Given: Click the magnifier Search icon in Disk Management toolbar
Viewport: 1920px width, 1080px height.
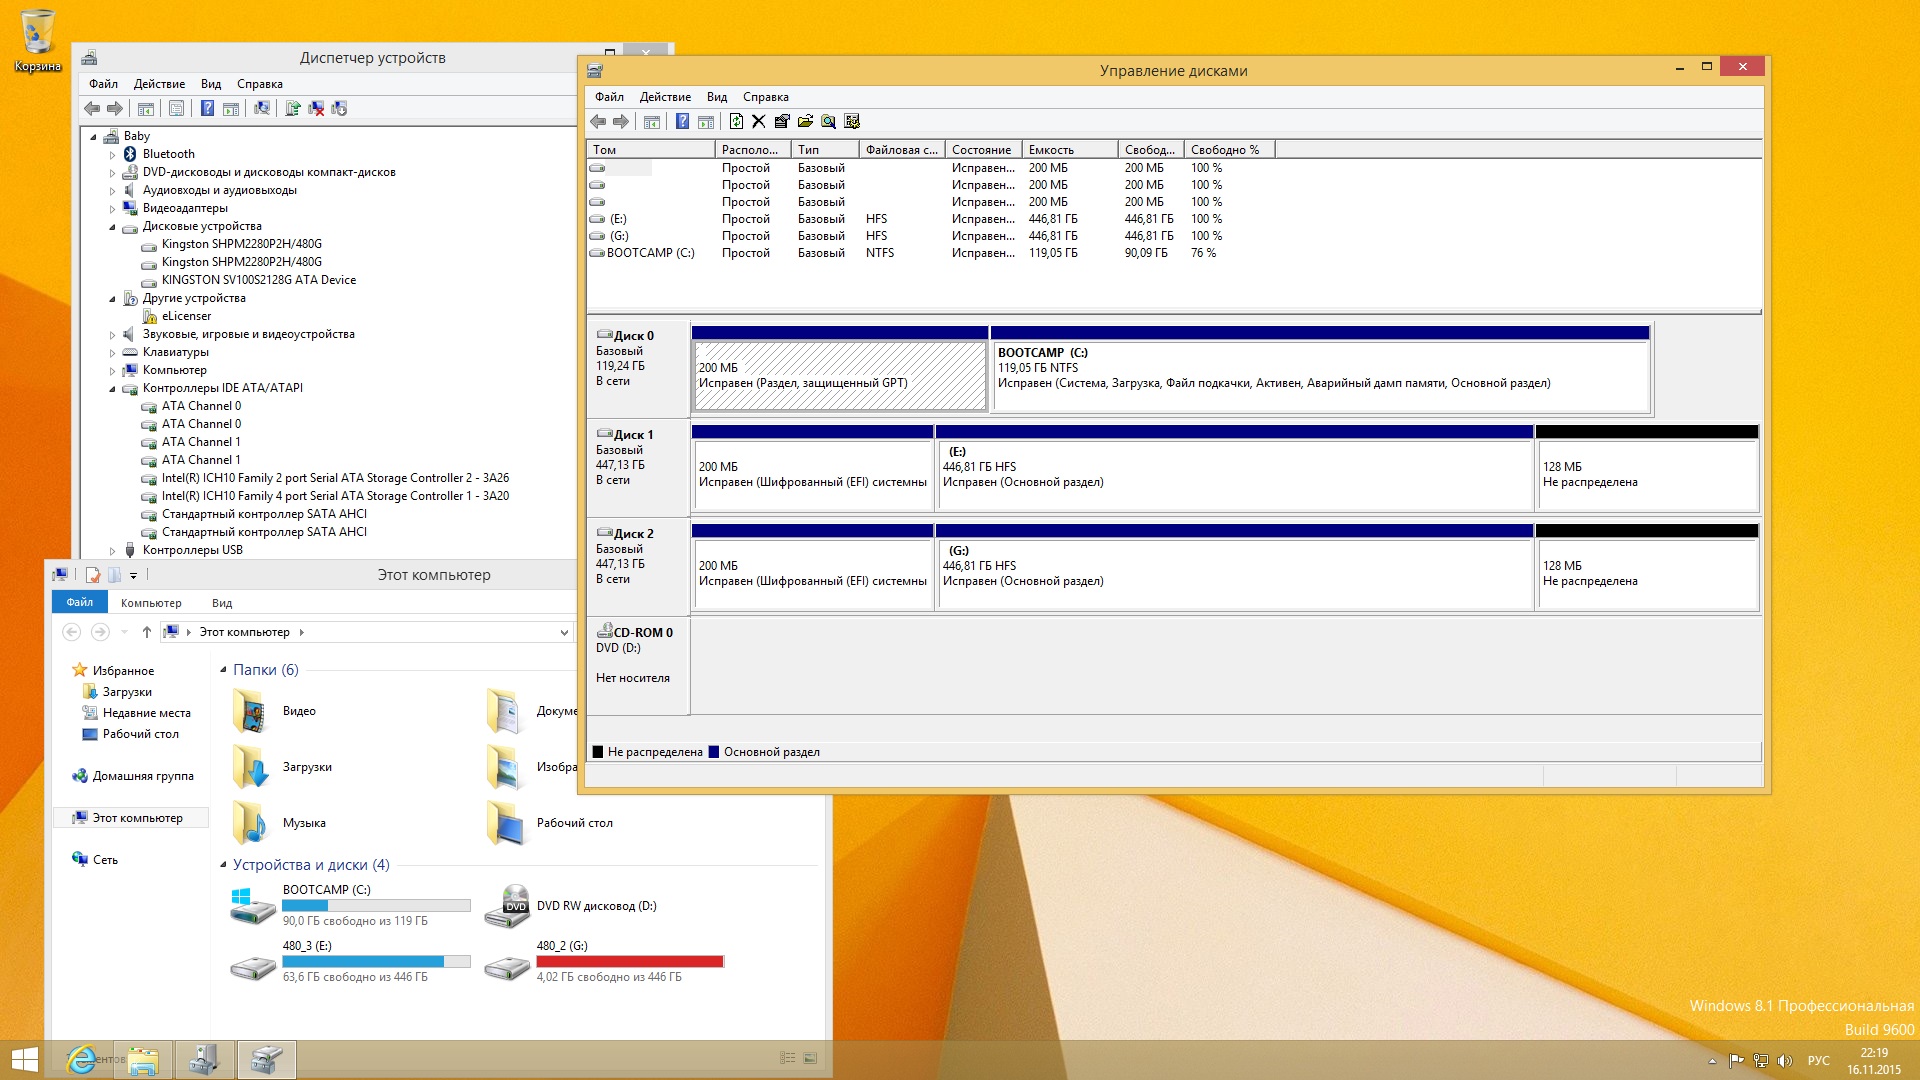Looking at the screenshot, I should tap(828, 122).
